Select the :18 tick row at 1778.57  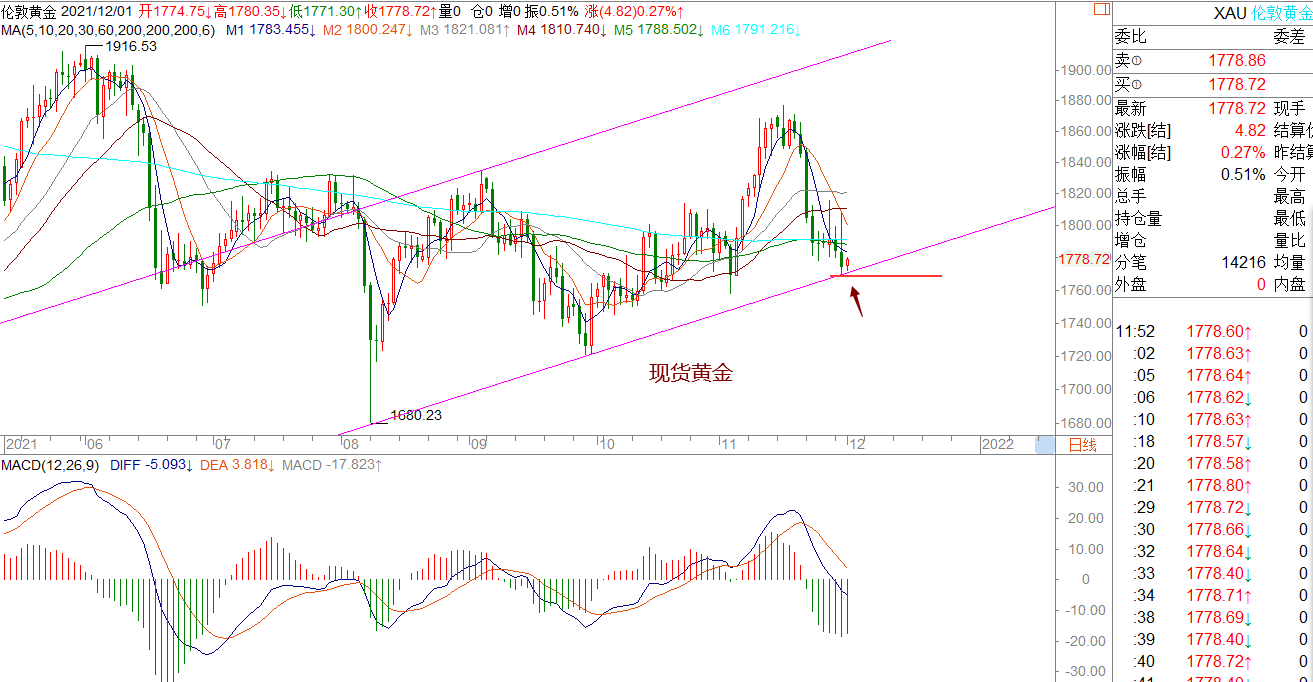click(1213, 441)
